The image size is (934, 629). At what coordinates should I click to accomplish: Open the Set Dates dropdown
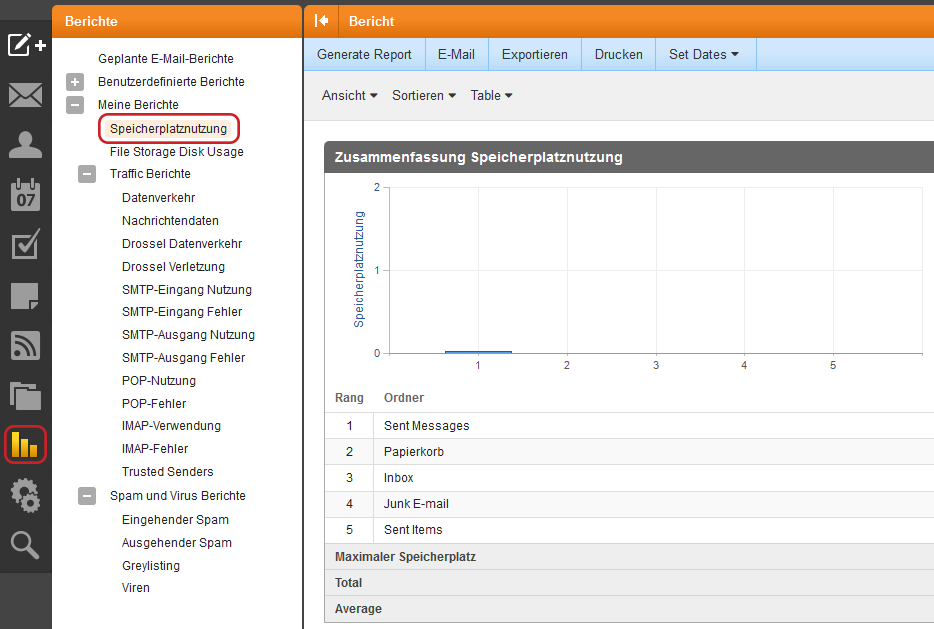click(704, 55)
